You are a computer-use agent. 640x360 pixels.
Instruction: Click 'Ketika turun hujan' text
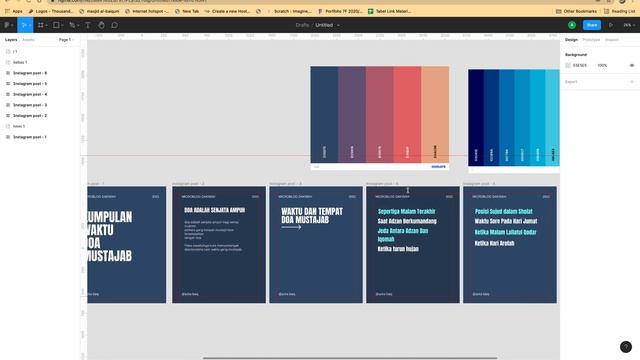pos(398,249)
